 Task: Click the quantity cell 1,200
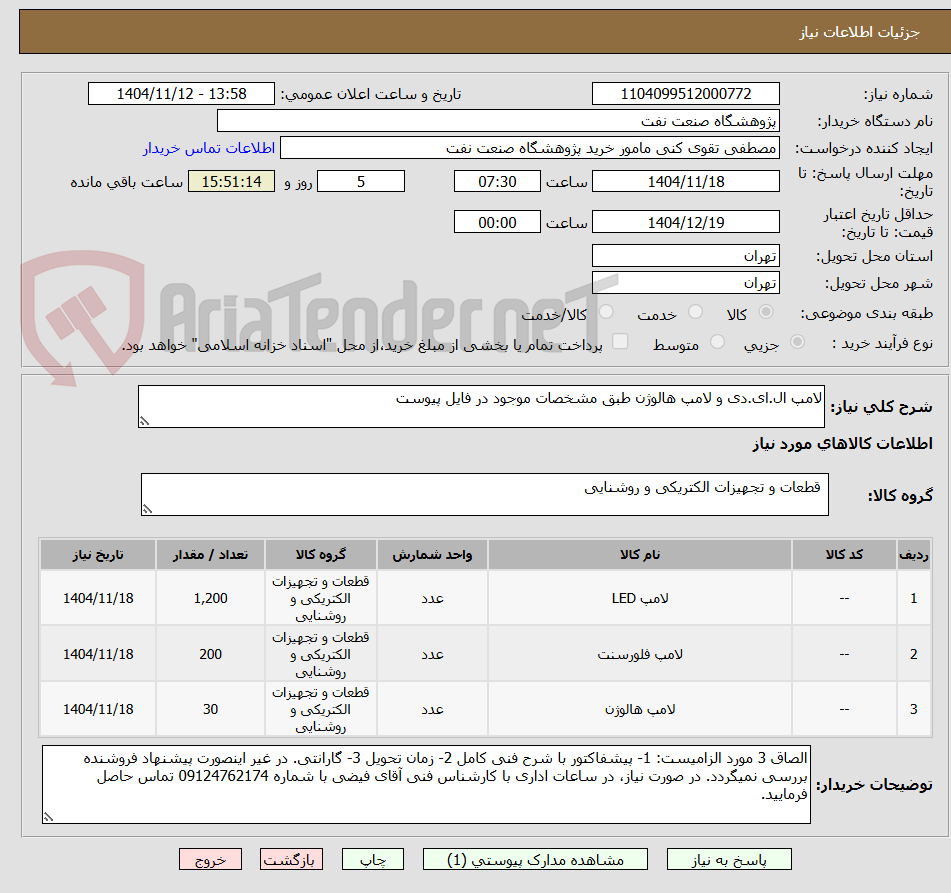[x=210, y=598]
